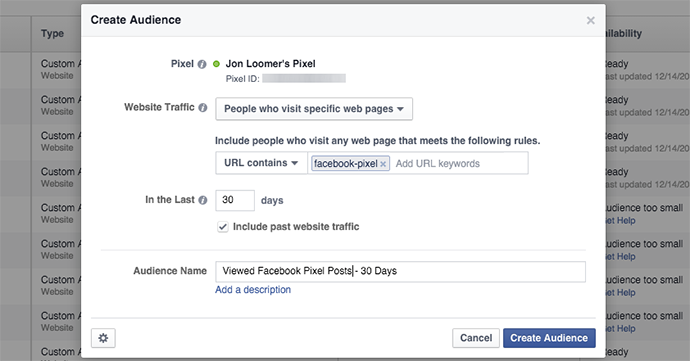Close the Create Audience dialog
690x361 pixels.
click(591, 20)
